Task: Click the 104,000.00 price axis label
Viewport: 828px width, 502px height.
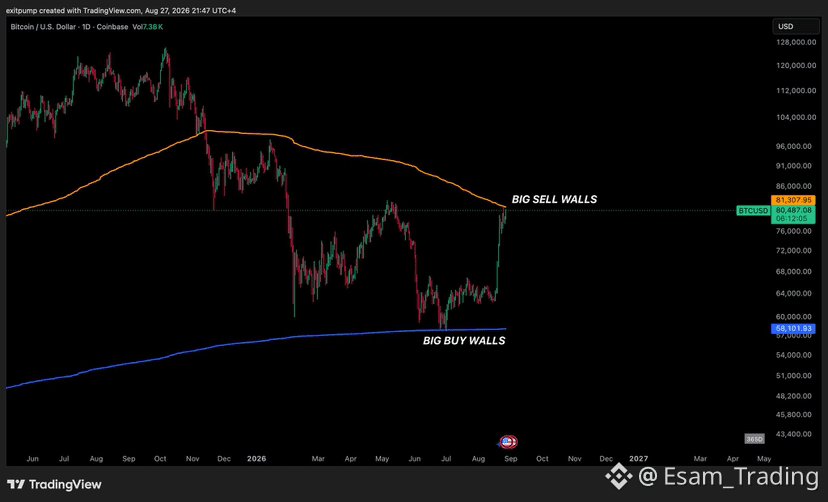Action: [796, 117]
